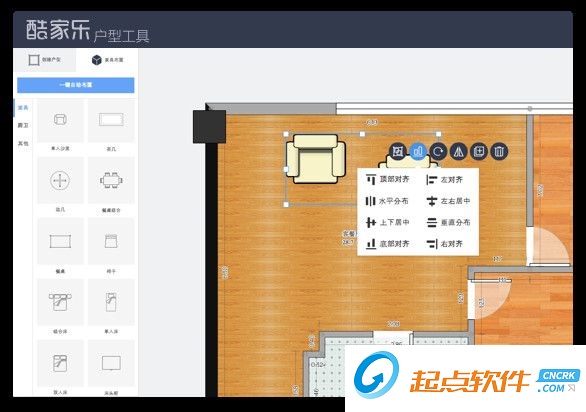The height and width of the screenshot is (412, 586).
Task: Click the top-left selection handle of the selection box
Action: point(286,134)
